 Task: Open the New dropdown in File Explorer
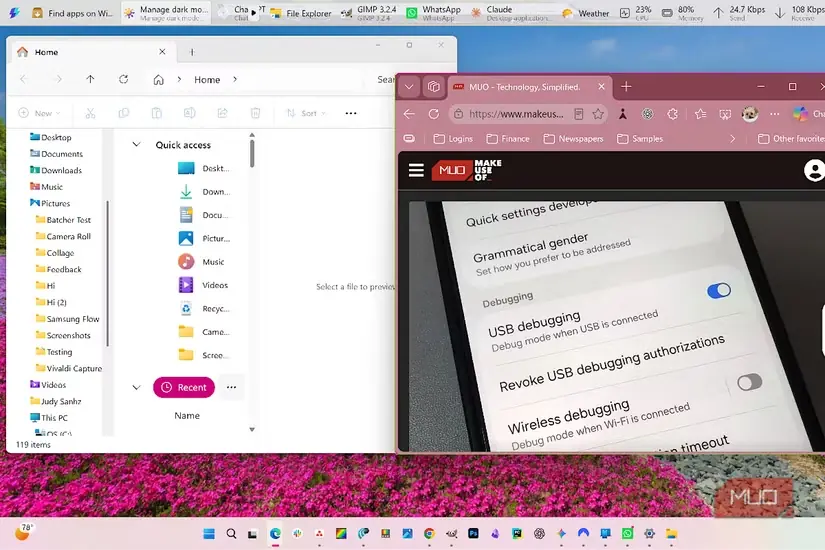39,113
